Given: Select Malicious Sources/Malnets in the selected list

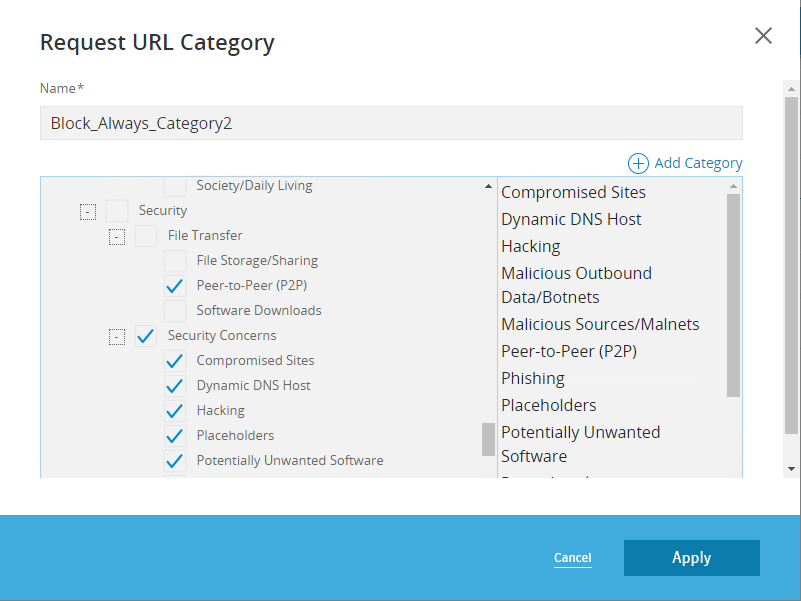Looking at the screenshot, I should [x=600, y=324].
